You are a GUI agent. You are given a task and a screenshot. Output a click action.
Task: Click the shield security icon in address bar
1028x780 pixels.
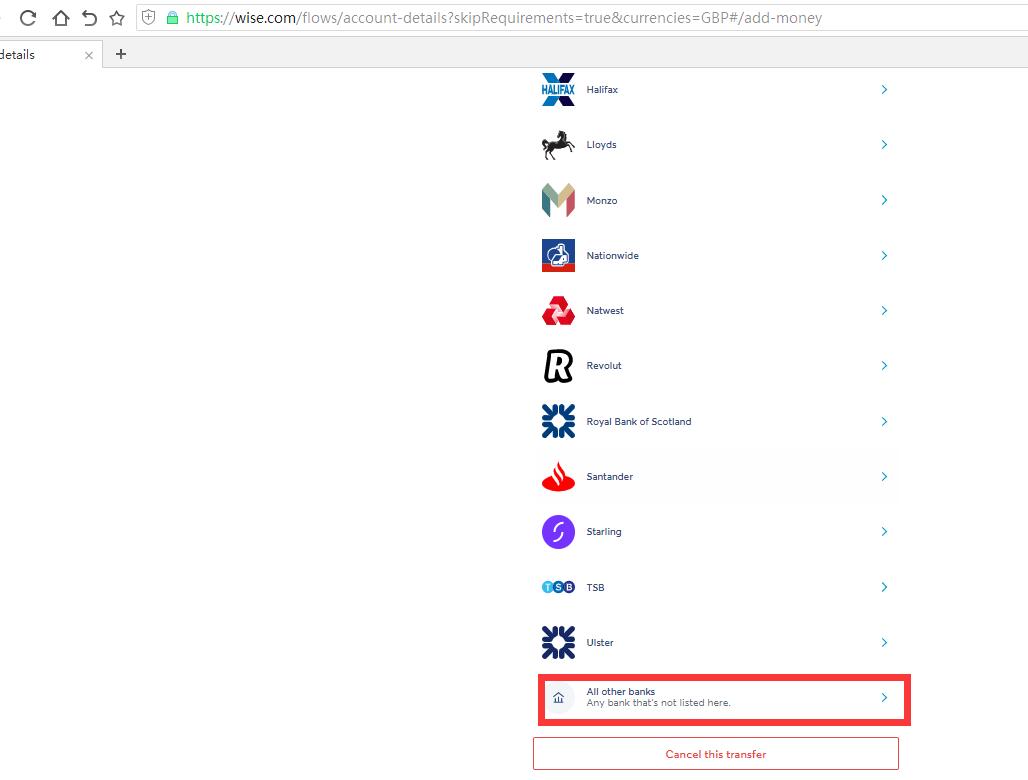pos(149,18)
